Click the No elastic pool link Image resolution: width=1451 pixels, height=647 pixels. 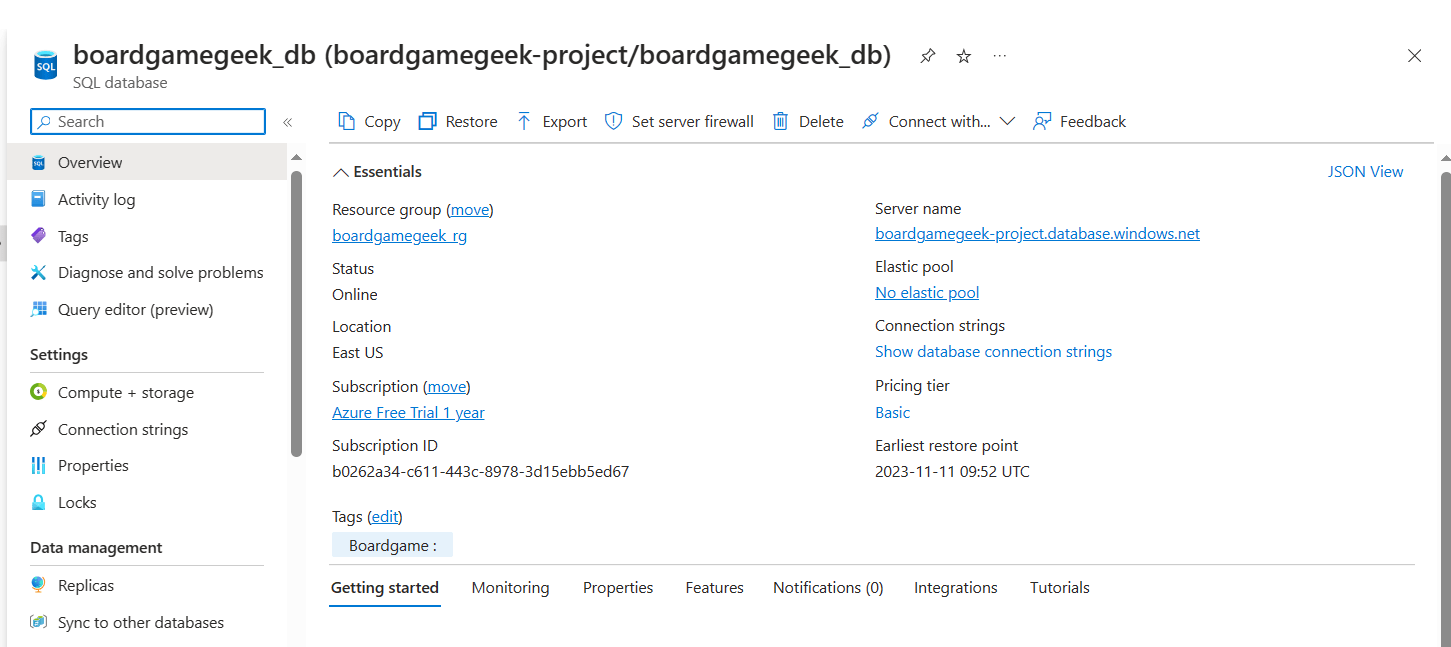pos(927,293)
